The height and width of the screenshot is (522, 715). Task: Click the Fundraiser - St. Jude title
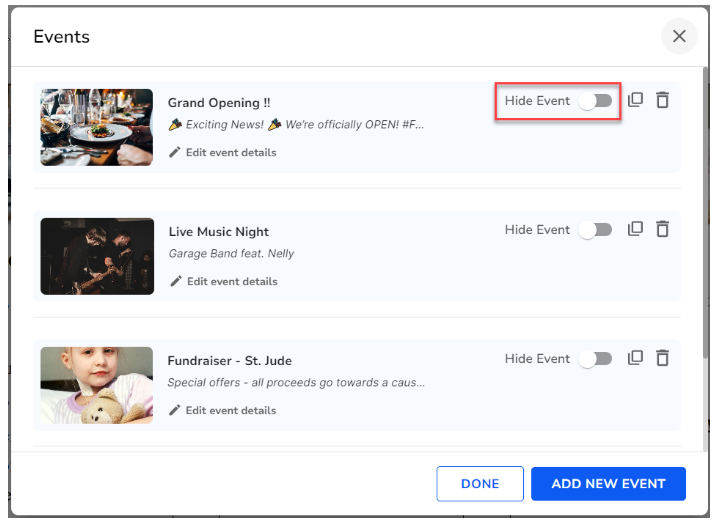(x=230, y=361)
